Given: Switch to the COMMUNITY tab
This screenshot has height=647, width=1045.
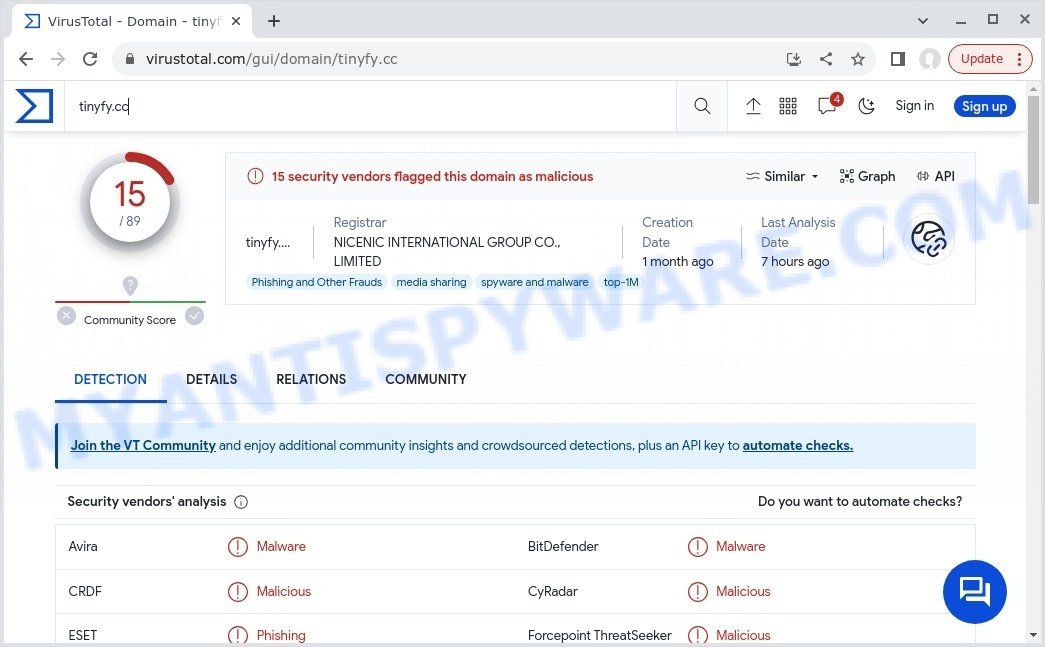Looking at the screenshot, I should coord(425,379).
